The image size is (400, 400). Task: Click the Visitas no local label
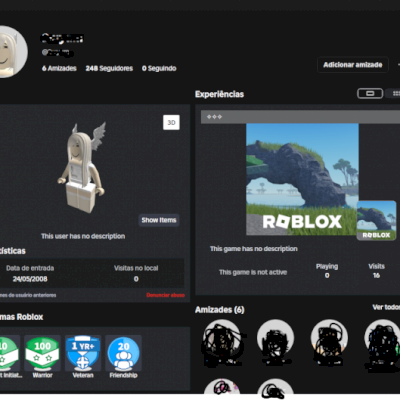point(136,268)
